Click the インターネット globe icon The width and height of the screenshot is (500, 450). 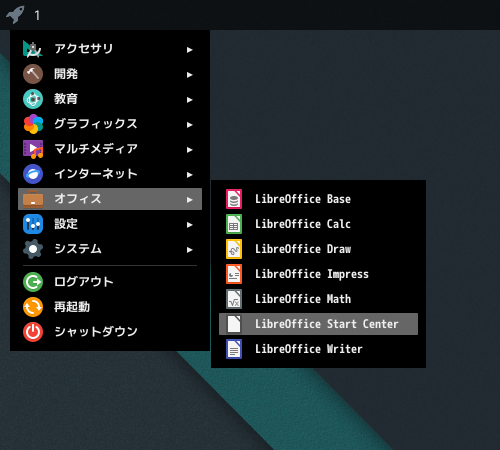tap(33, 174)
